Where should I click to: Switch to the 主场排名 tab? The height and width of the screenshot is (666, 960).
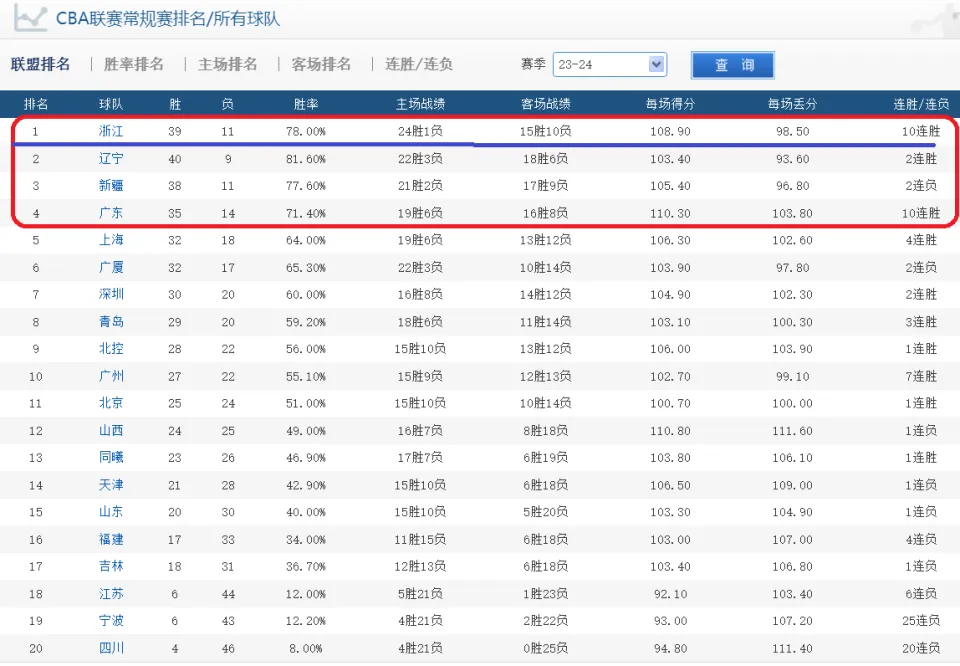pyautogui.click(x=228, y=64)
